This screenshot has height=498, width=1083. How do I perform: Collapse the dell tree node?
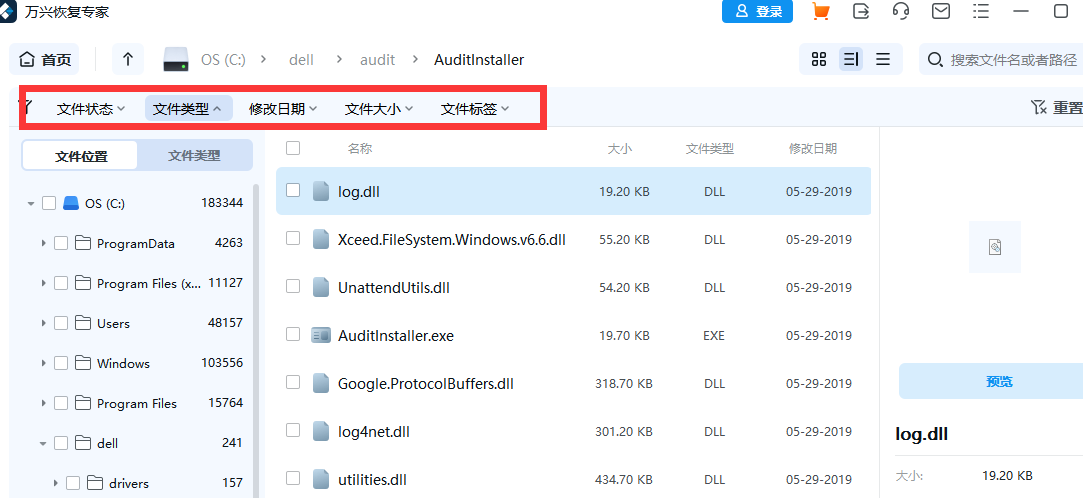(x=43, y=443)
